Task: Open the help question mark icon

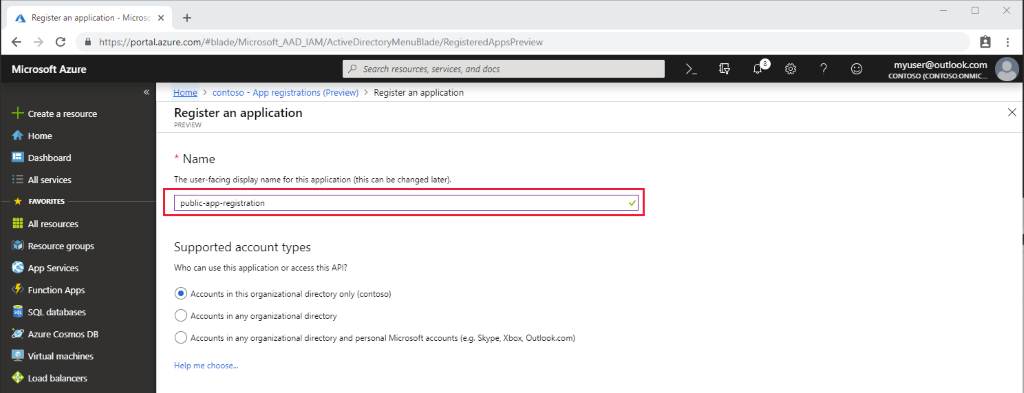Action: [824, 69]
